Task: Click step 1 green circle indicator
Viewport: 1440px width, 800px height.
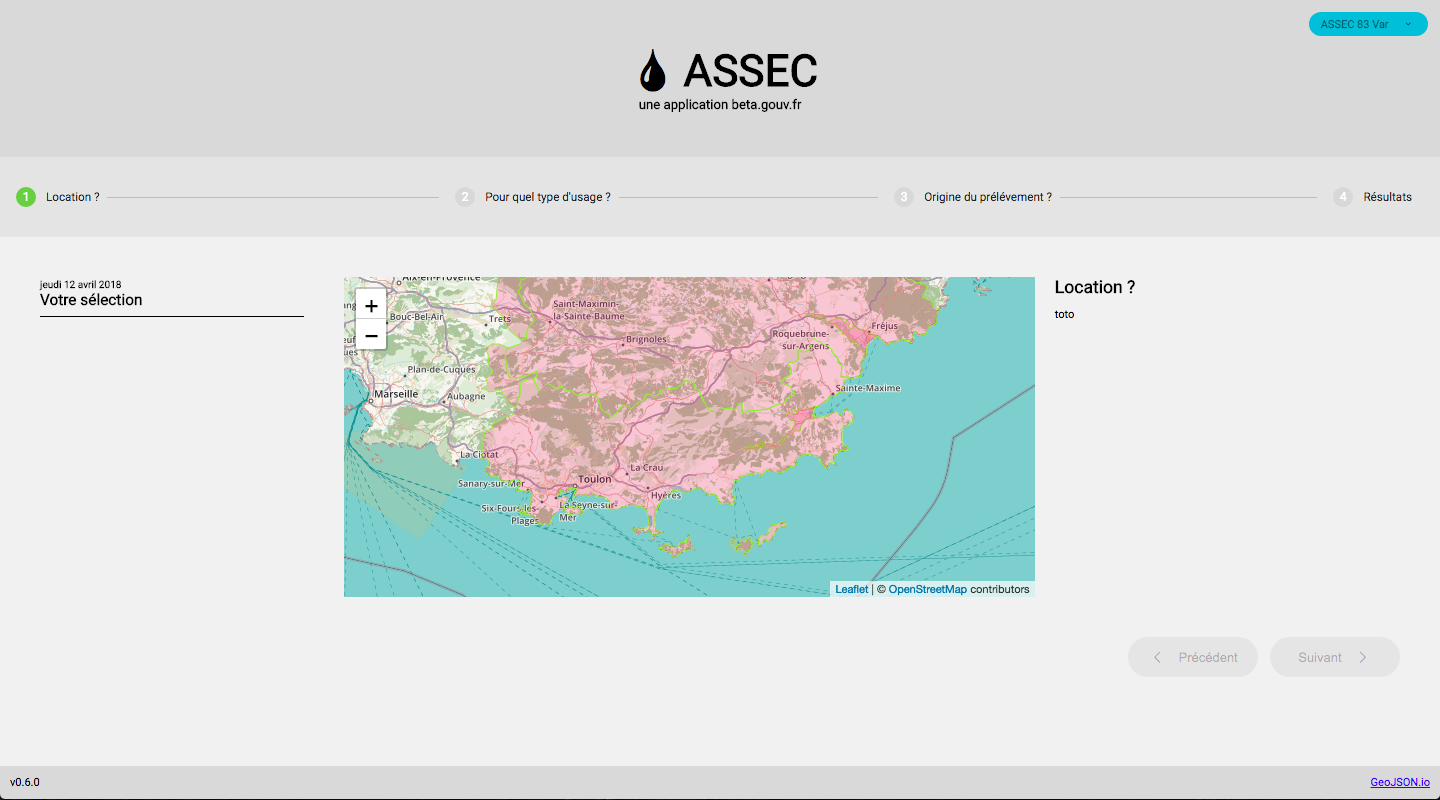Action: coord(26,197)
